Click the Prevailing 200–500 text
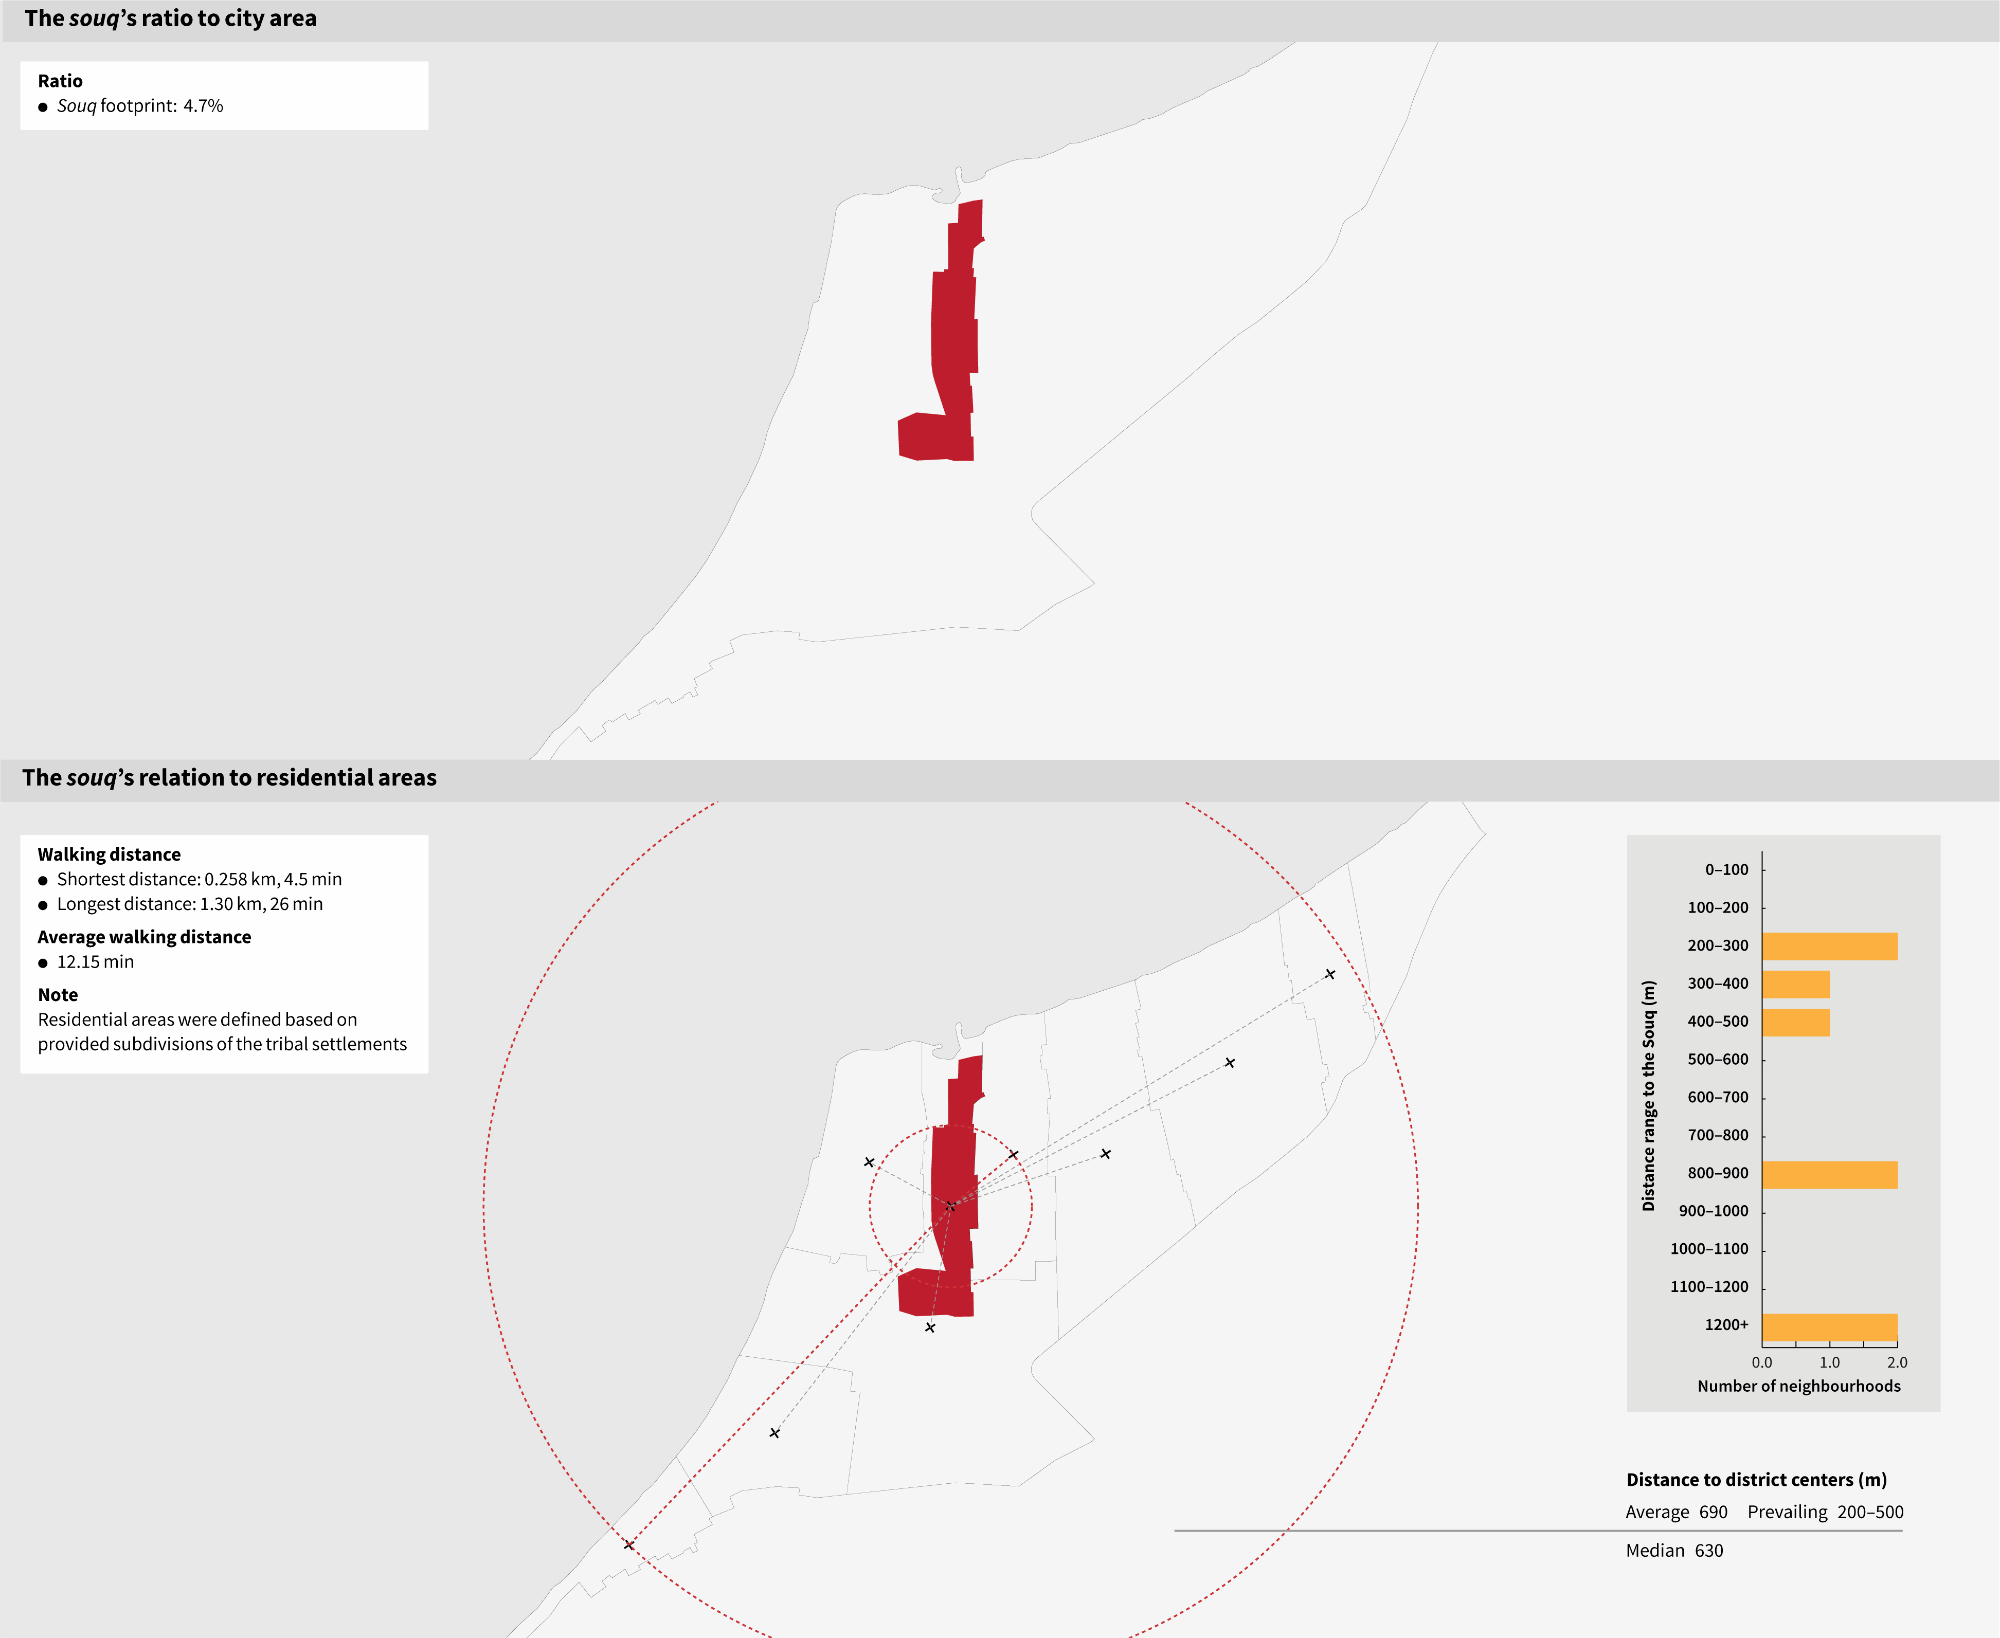The height and width of the screenshot is (1638, 2000). [x=1825, y=1512]
